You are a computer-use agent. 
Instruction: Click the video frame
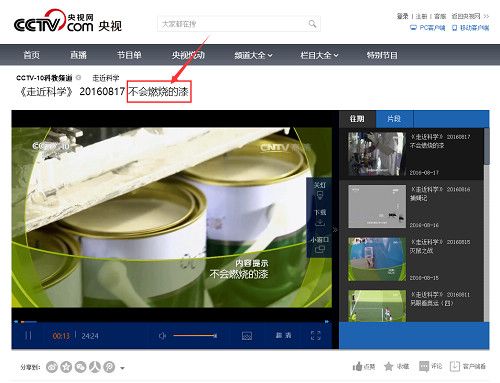172,217
